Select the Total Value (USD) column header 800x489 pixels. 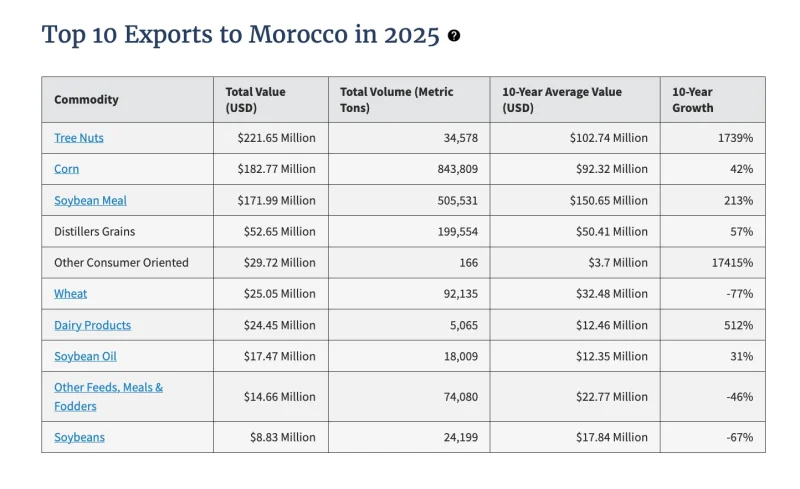point(256,100)
